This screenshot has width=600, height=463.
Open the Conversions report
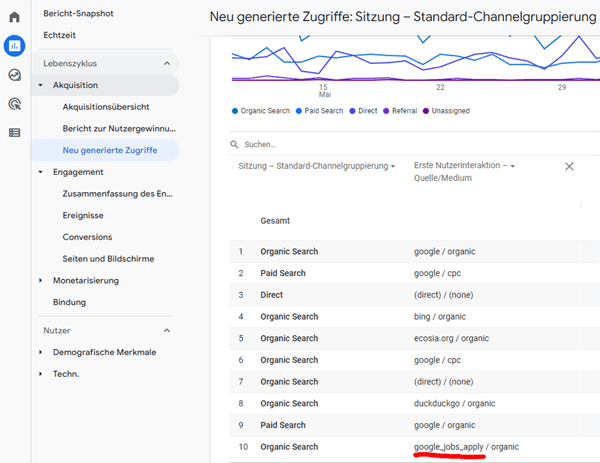[x=87, y=237]
